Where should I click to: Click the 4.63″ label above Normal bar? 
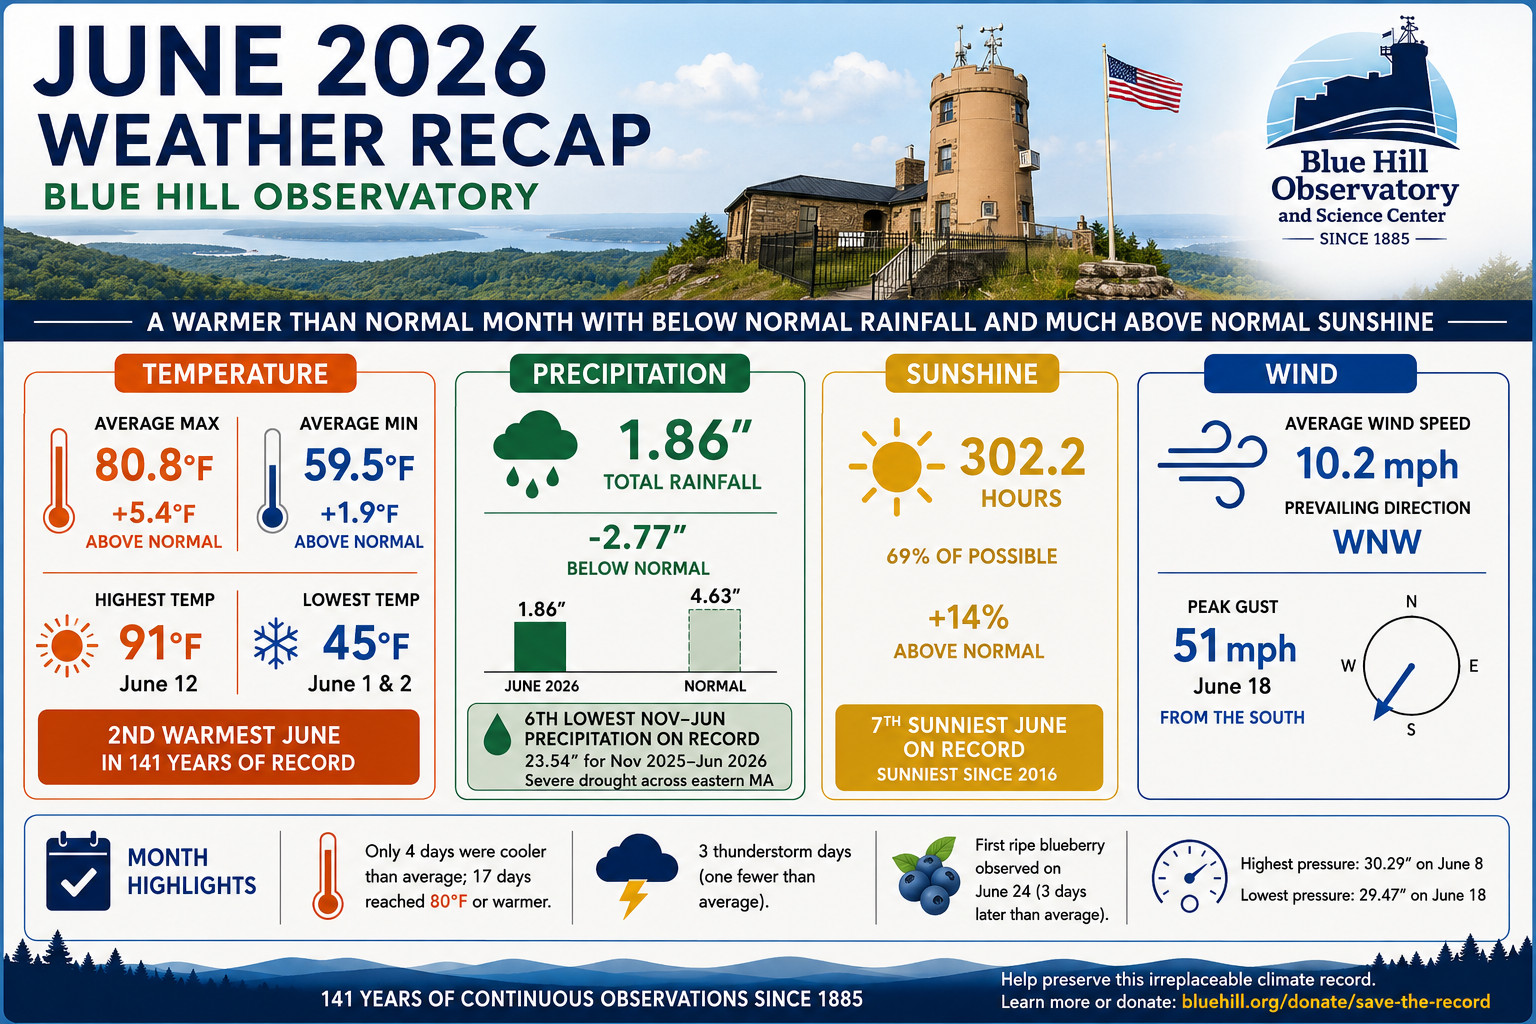pyautogui.click(x=715, y=597)
